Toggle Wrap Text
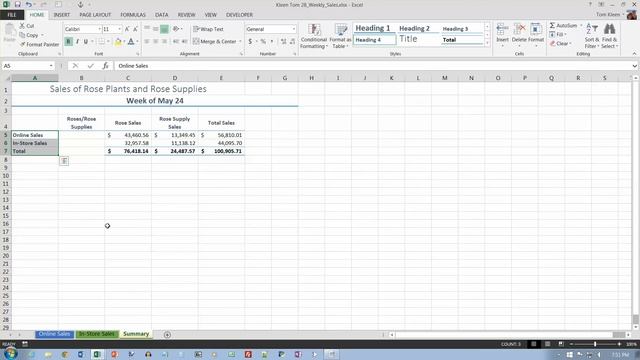This screenshot has height=360, width=640. coord(209,29)
